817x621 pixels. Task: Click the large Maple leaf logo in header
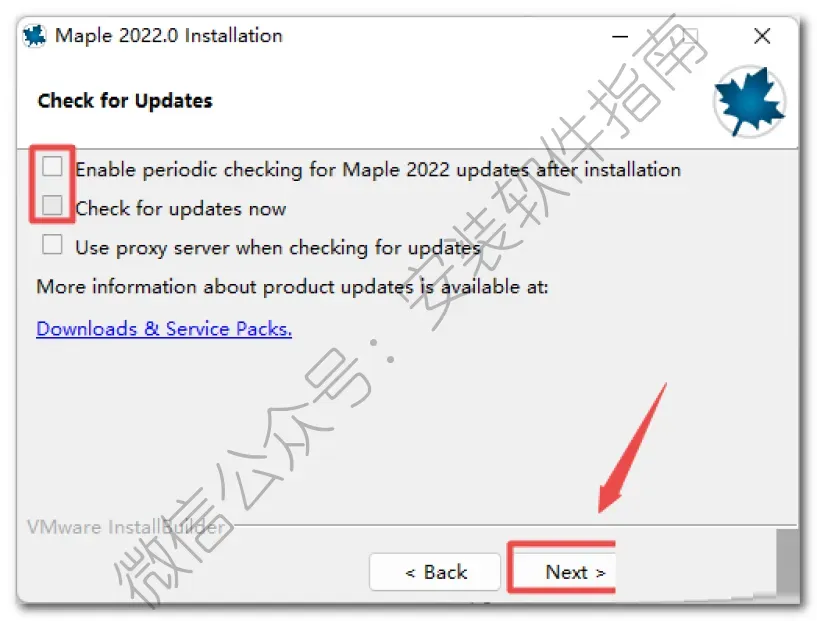click(749, 101)
